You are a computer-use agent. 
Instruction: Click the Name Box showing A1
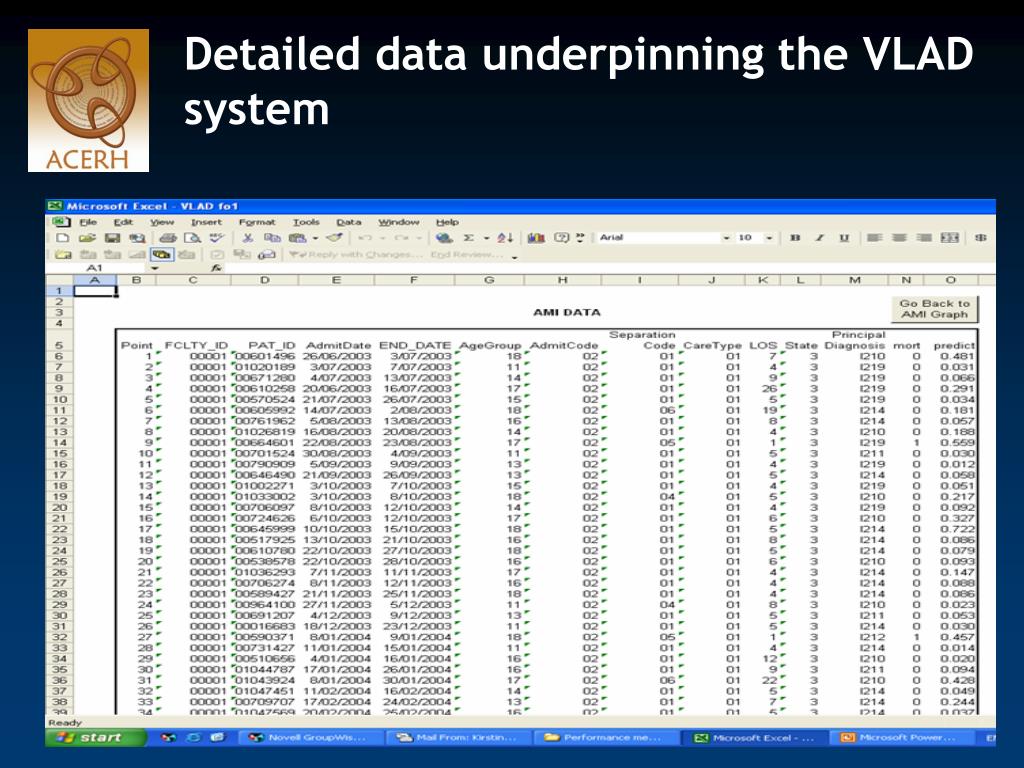click(x=97, y=268)
